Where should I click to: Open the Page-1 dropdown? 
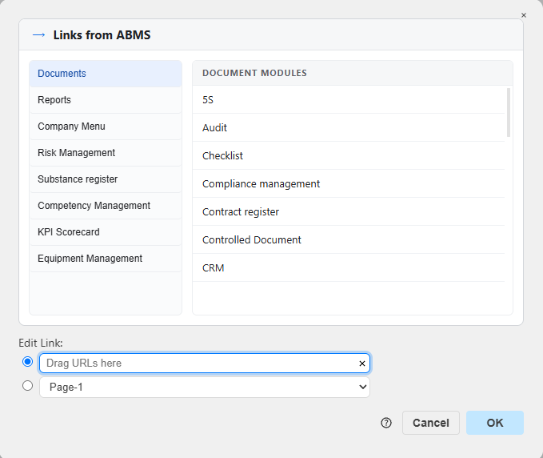tap(204, 387)
